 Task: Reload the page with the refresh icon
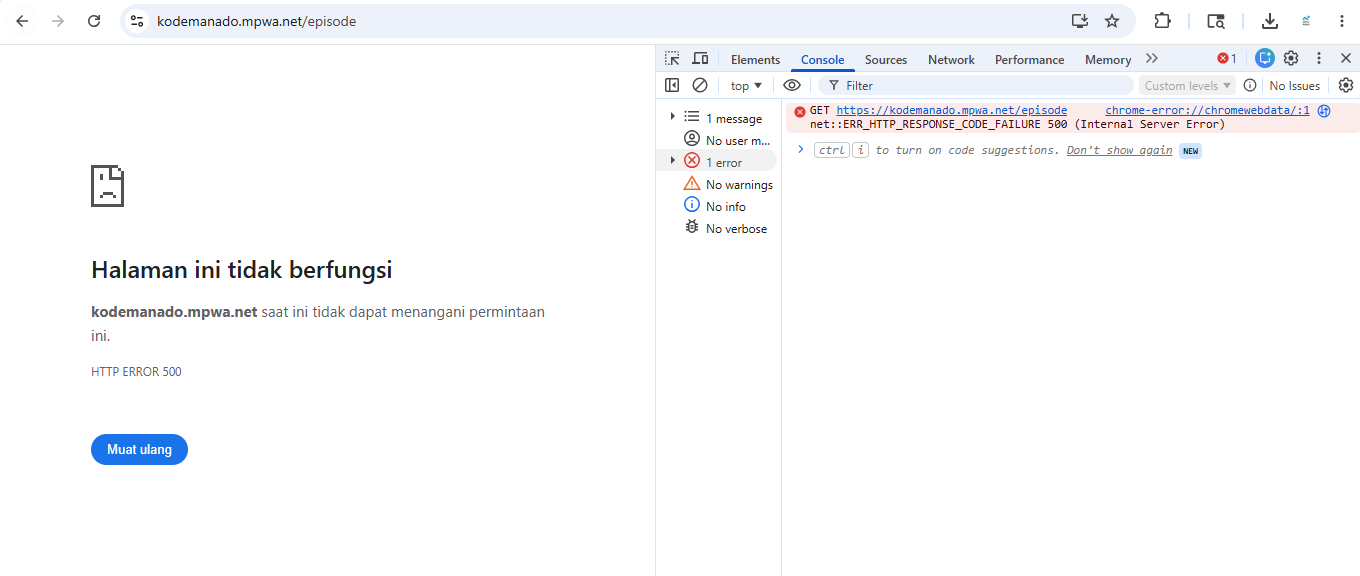pos(94,21)
